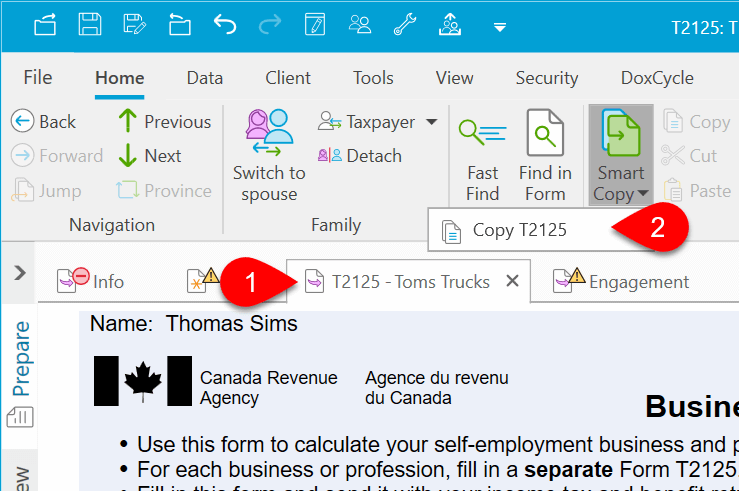The width and height of the screenshot is (739, 491).
Task: Open Find in Form
Action: pos(545,156)
